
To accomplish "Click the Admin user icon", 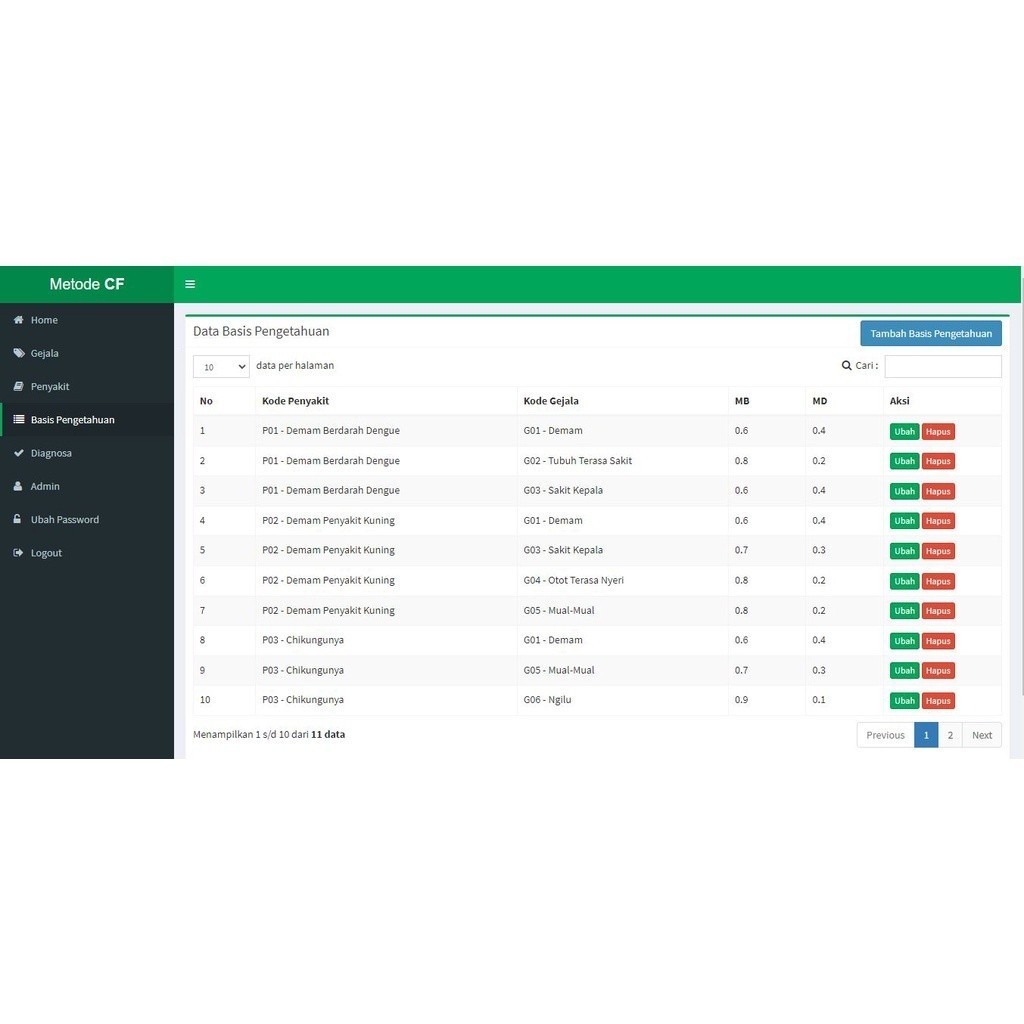I will tap(18, 486).
